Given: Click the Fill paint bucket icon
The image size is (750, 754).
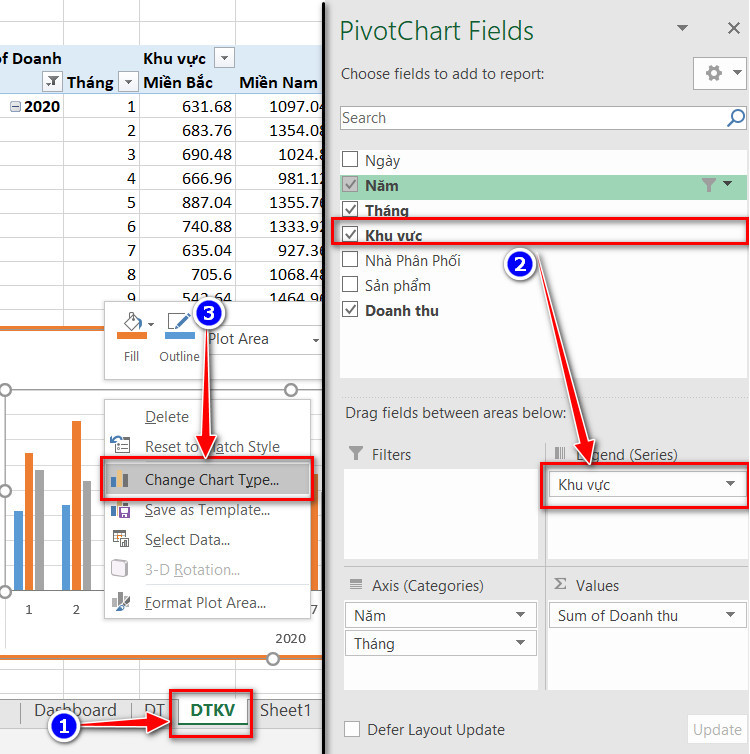Looking at the screenshot, I should [133, 321].
